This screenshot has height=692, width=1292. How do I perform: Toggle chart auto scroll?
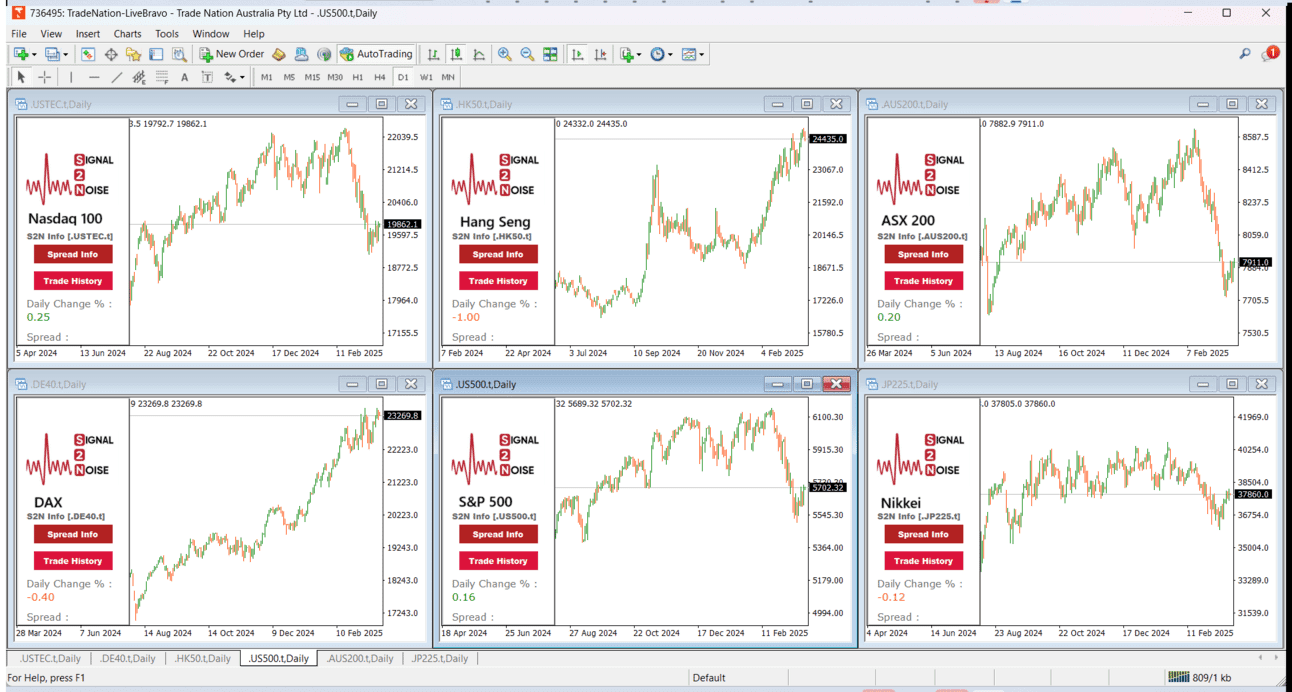[x=578, y=53]
